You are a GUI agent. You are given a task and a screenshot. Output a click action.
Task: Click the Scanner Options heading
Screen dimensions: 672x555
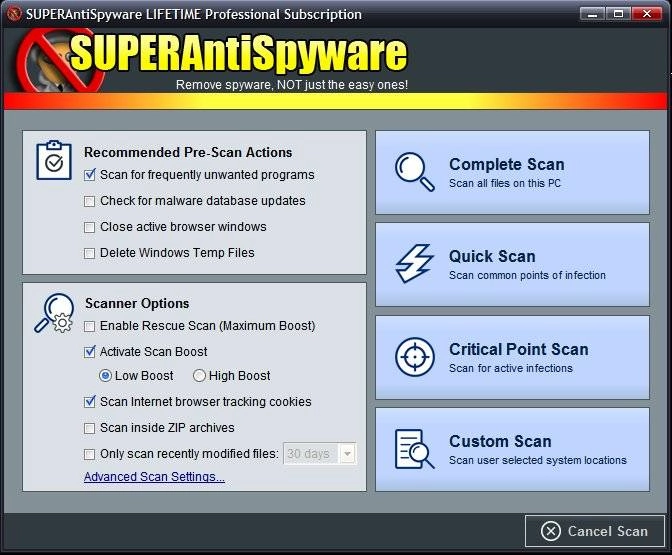tap(137, 303)
